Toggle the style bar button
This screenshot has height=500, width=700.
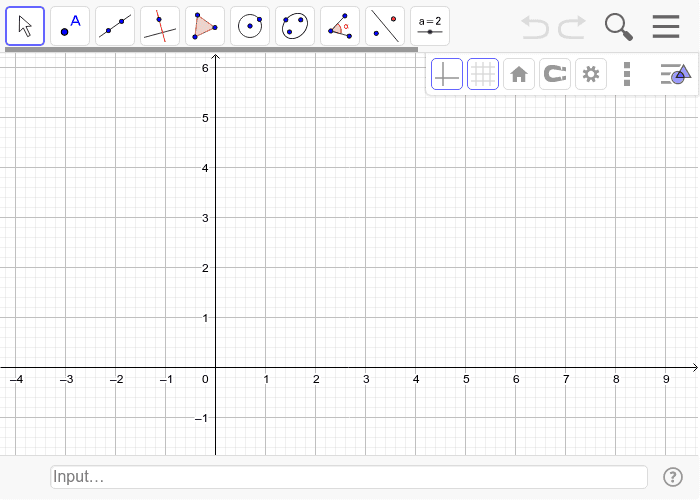pos(675,74)
